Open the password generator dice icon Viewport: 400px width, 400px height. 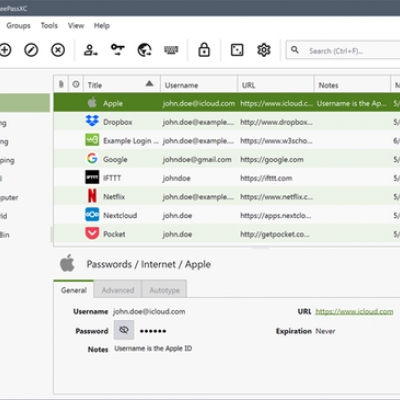tap(237, 50)
